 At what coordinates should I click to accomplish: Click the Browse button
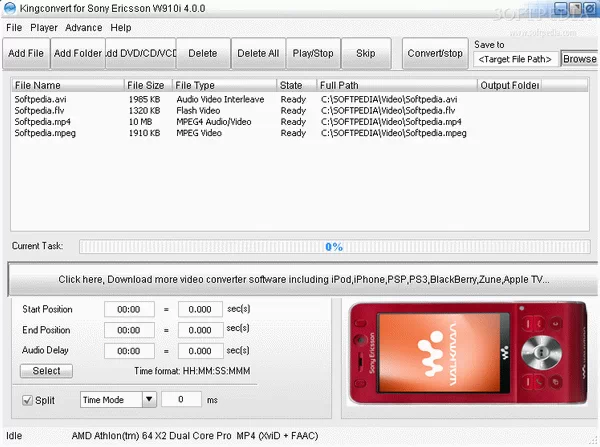580,59
